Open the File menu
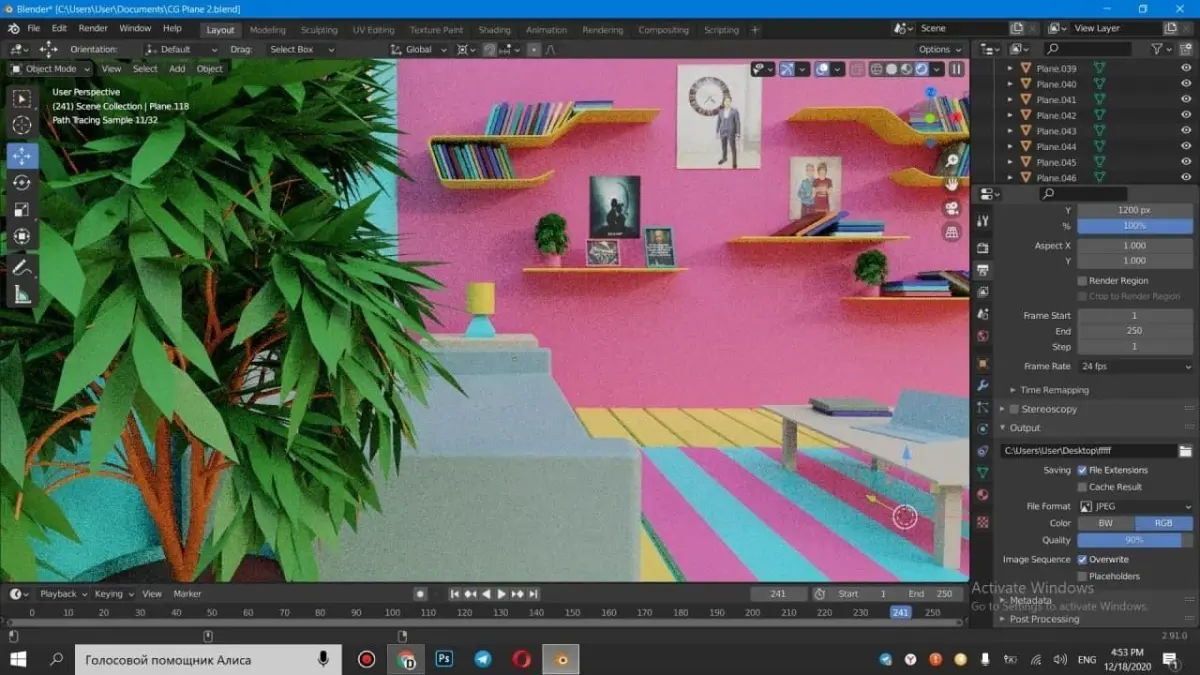This screenshot has height=675, width=1200. coord(34,29)
